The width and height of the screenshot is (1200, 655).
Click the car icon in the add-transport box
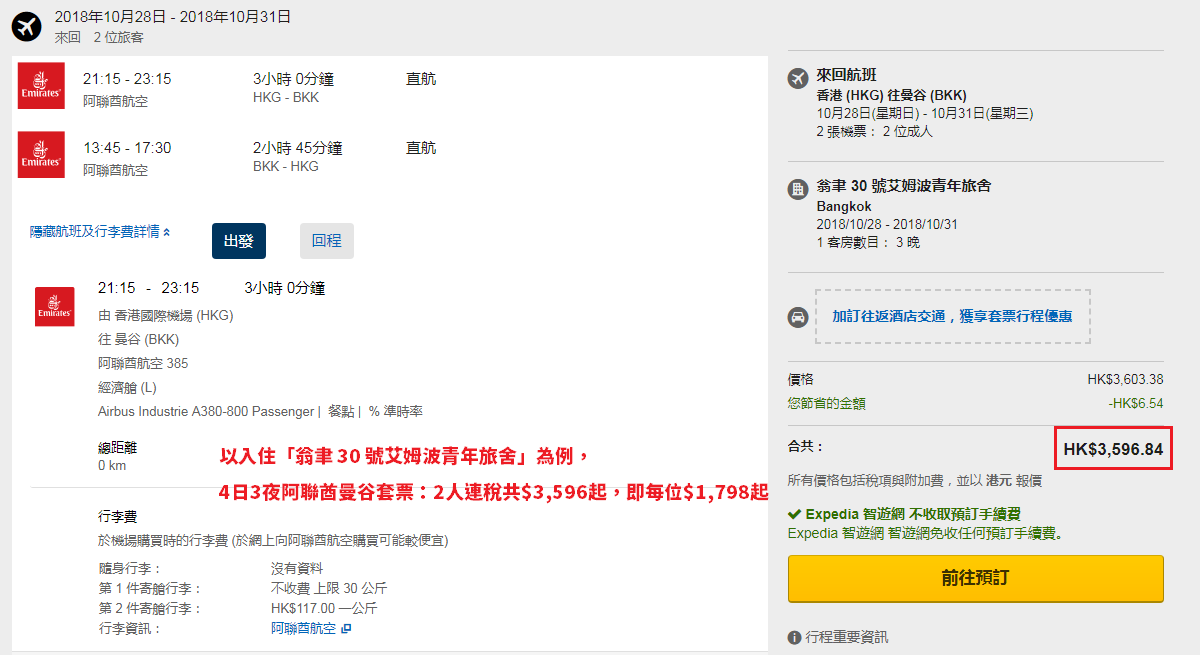pyautogui.click(x=798, y=316)
